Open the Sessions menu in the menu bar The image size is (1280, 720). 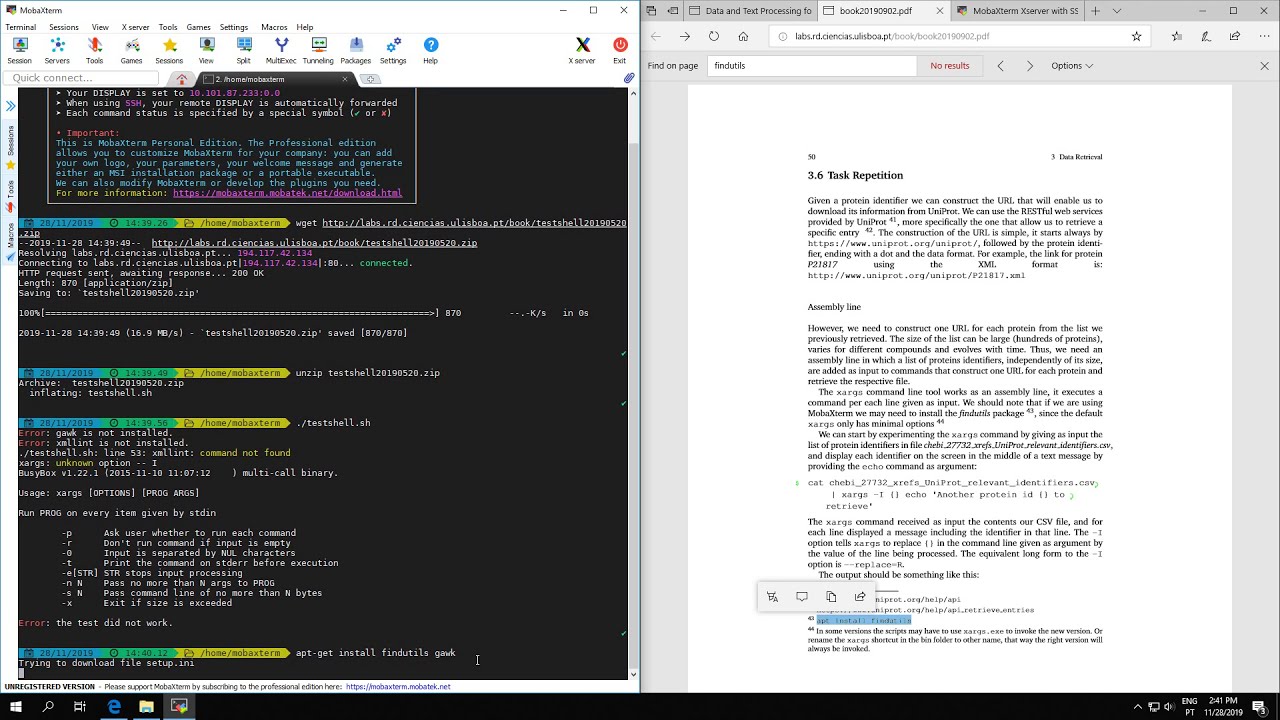click(x=64, y=27)
